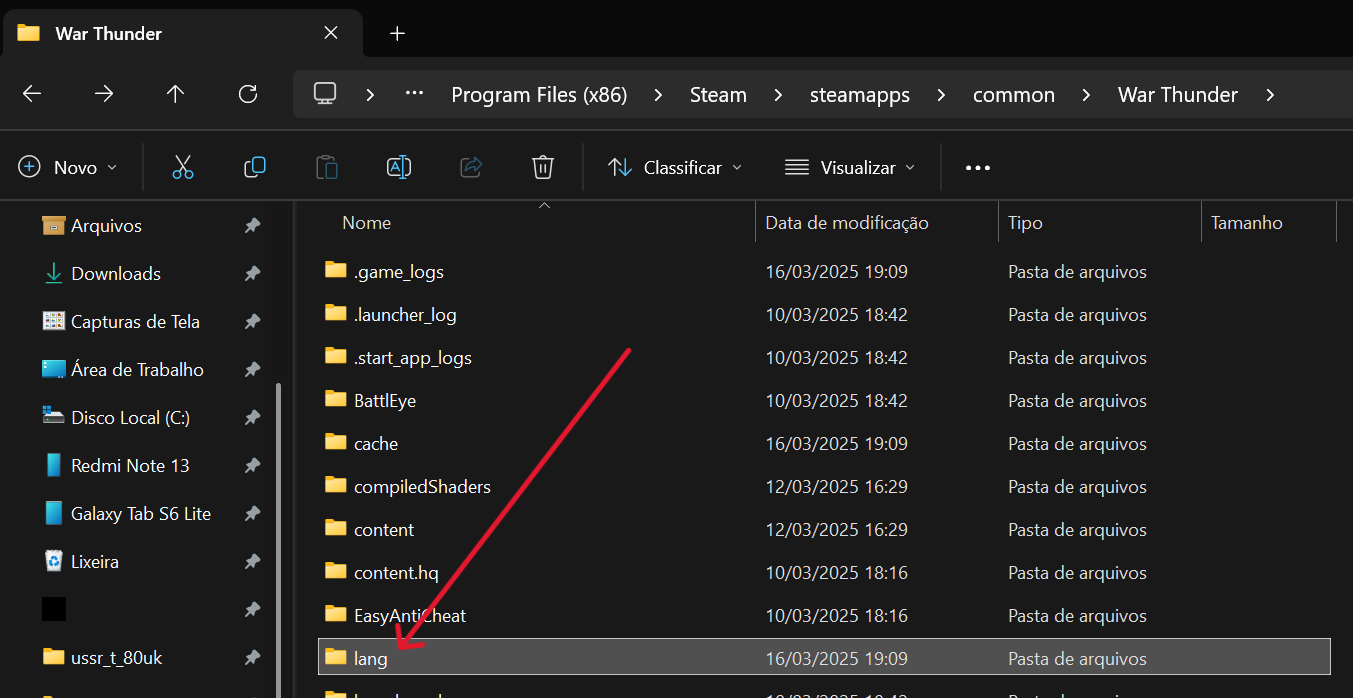Go back with the left arrow
The height and width of the screenshot is (698, 1353).
pyautogui.click(x=32, y=94)
